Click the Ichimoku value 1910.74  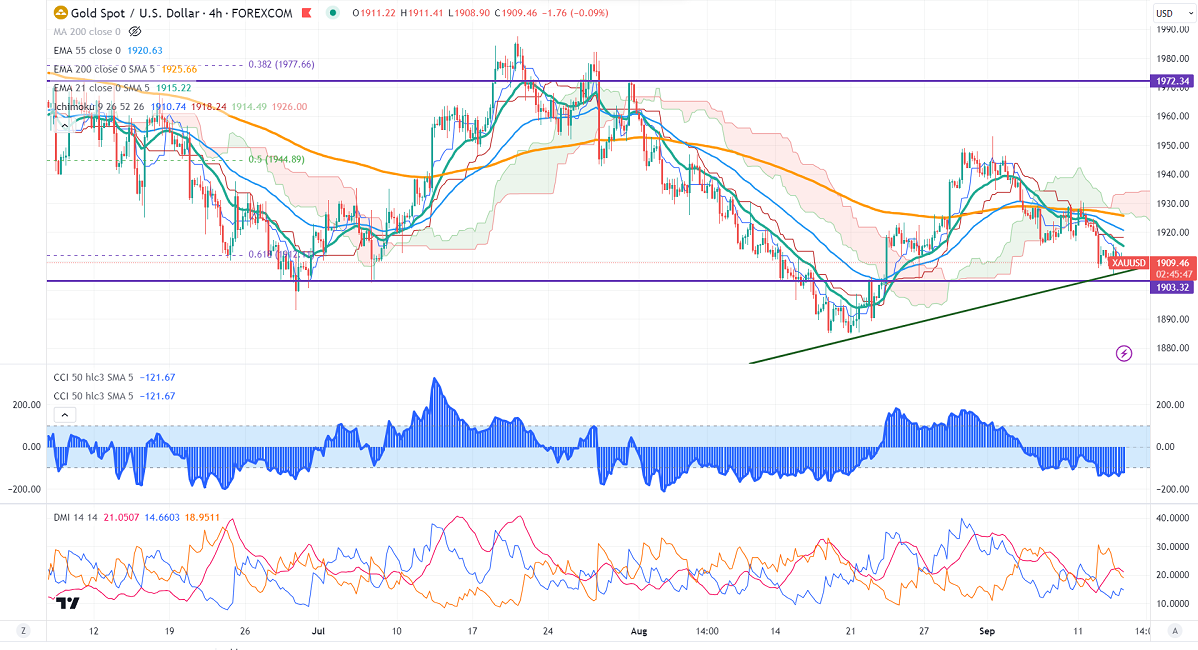[x=168, y=106]
